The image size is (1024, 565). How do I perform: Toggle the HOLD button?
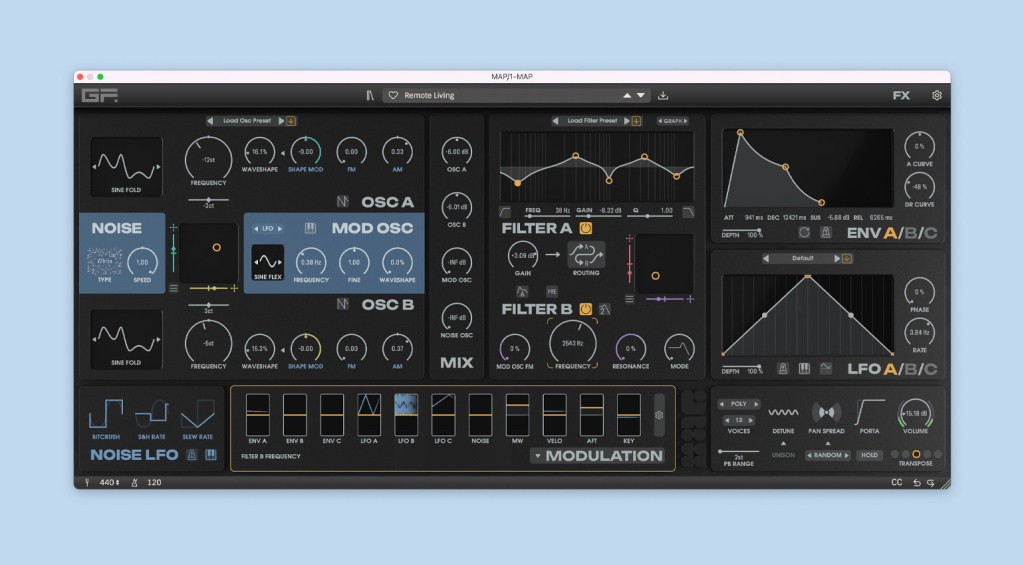[869, 455]
